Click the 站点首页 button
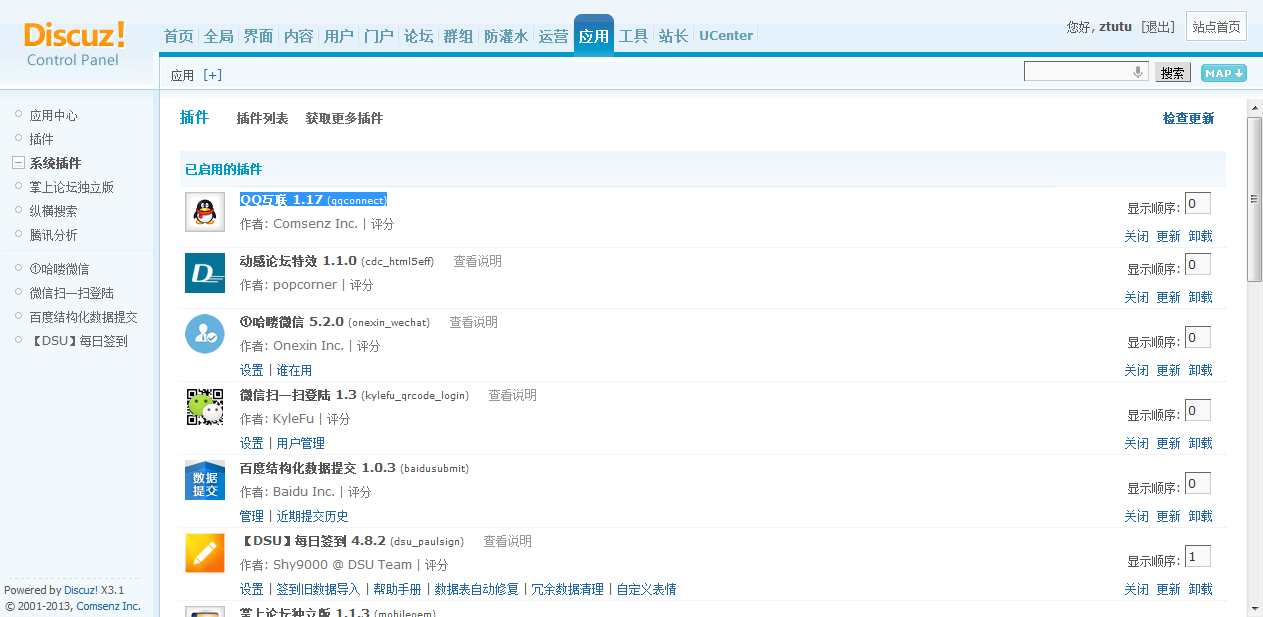The width and height of the screenshot is (1263, 617). click(1216, 27)
